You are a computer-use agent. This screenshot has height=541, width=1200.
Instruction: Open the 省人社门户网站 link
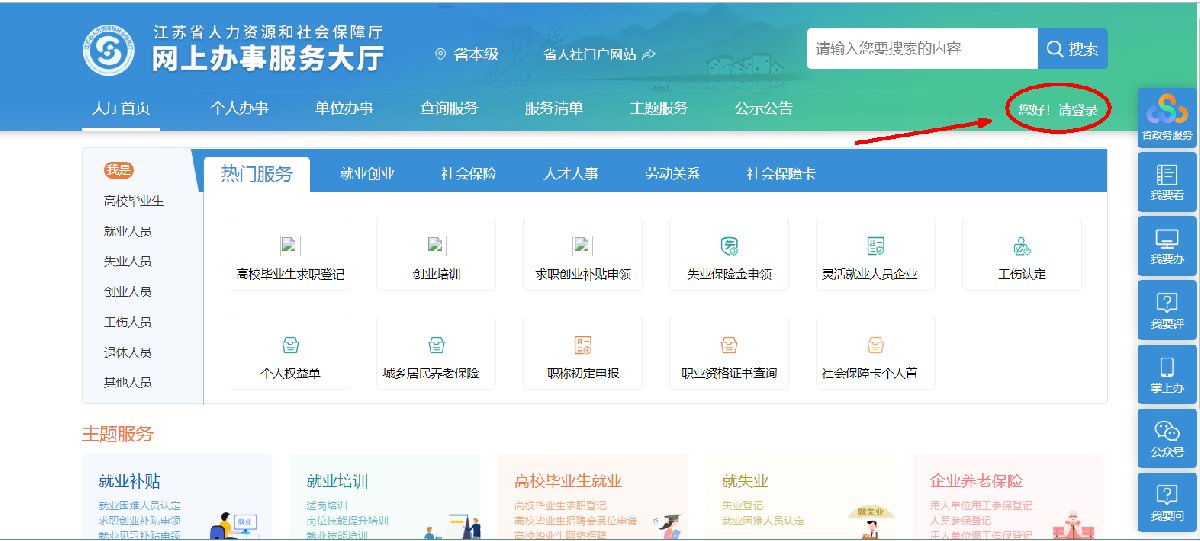tap(598, 54)
